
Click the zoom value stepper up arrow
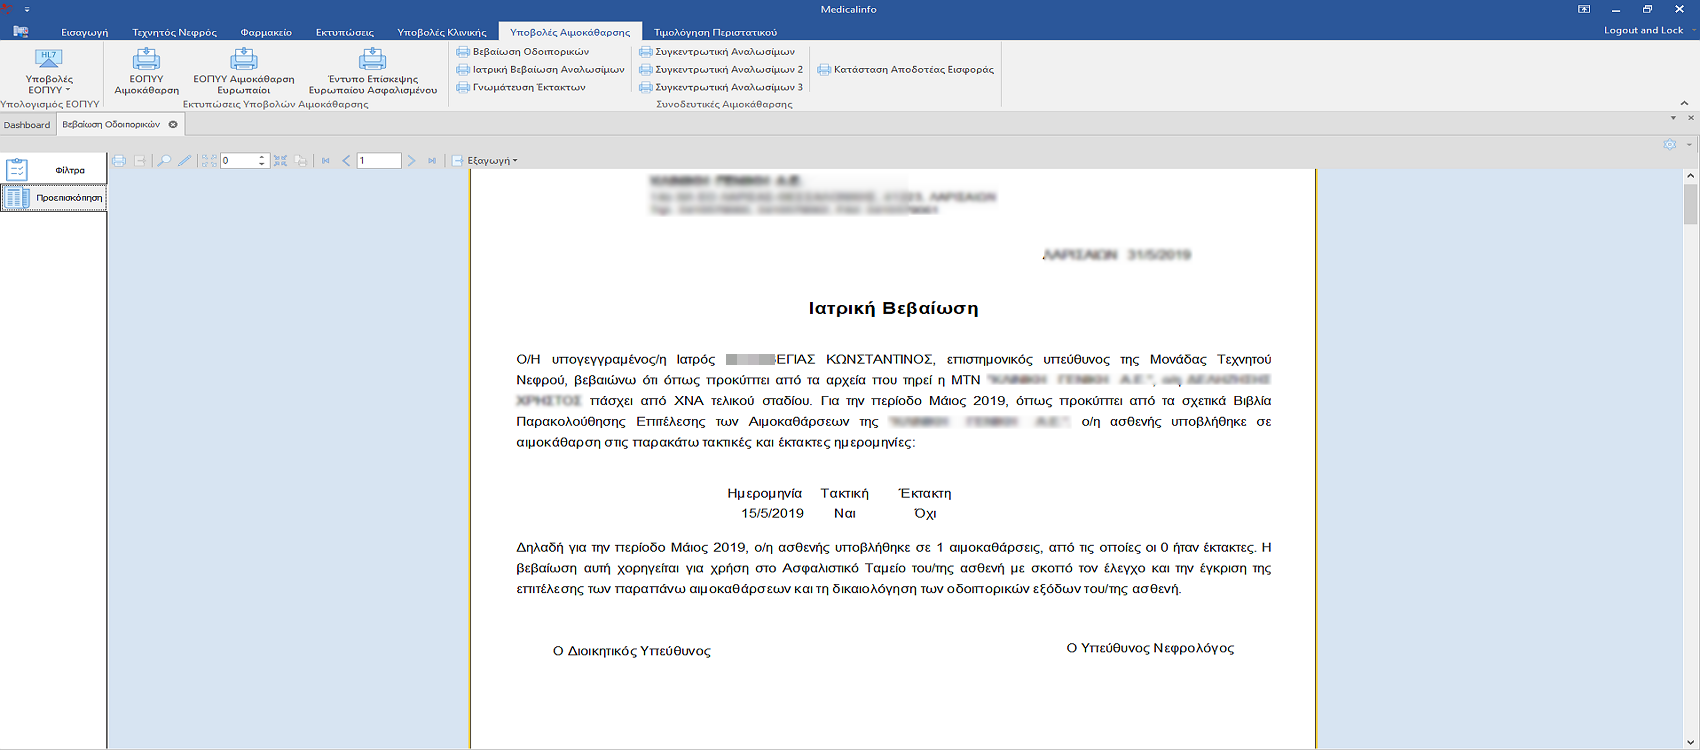[x=262, y=157]
